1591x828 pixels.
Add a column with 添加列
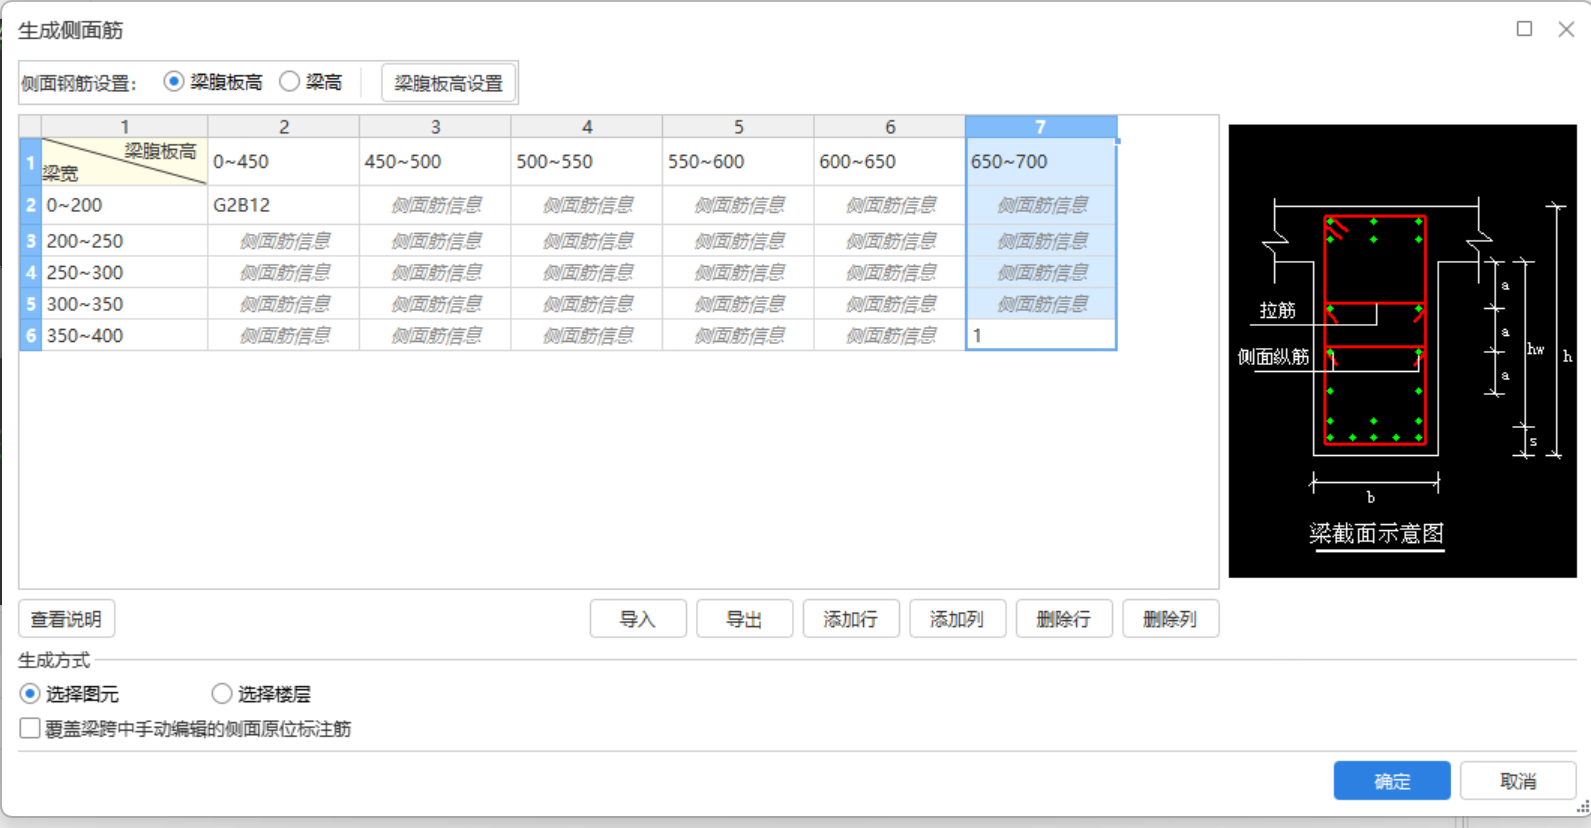957,619
